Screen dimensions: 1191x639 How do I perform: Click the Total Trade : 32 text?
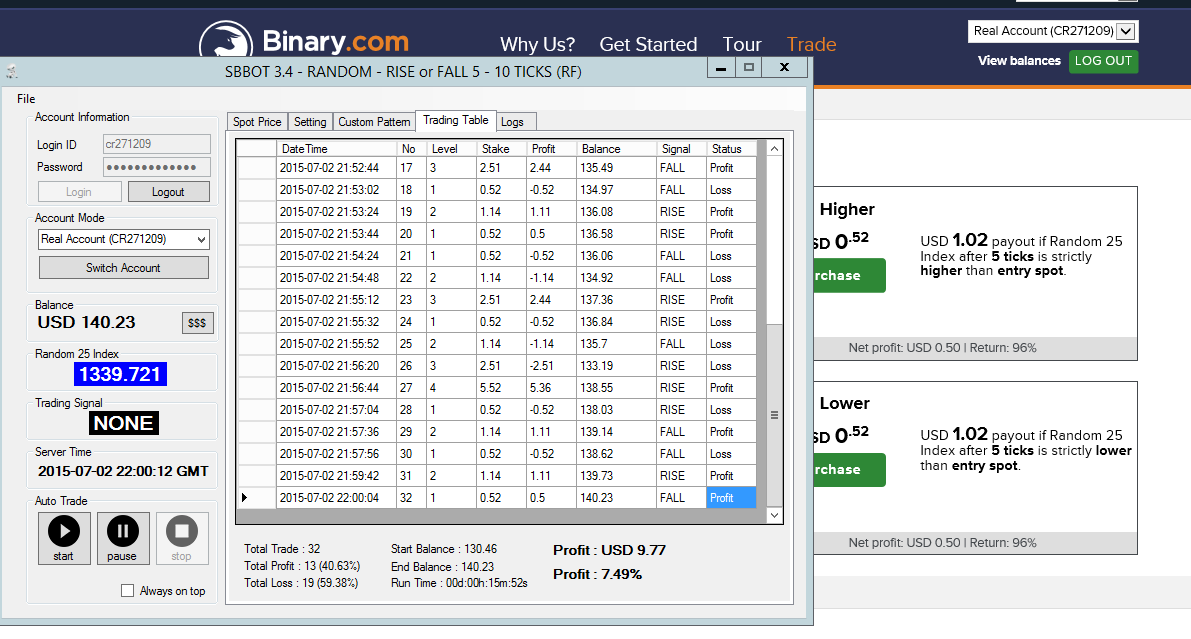pyautogui.click(x=282, y=549)
